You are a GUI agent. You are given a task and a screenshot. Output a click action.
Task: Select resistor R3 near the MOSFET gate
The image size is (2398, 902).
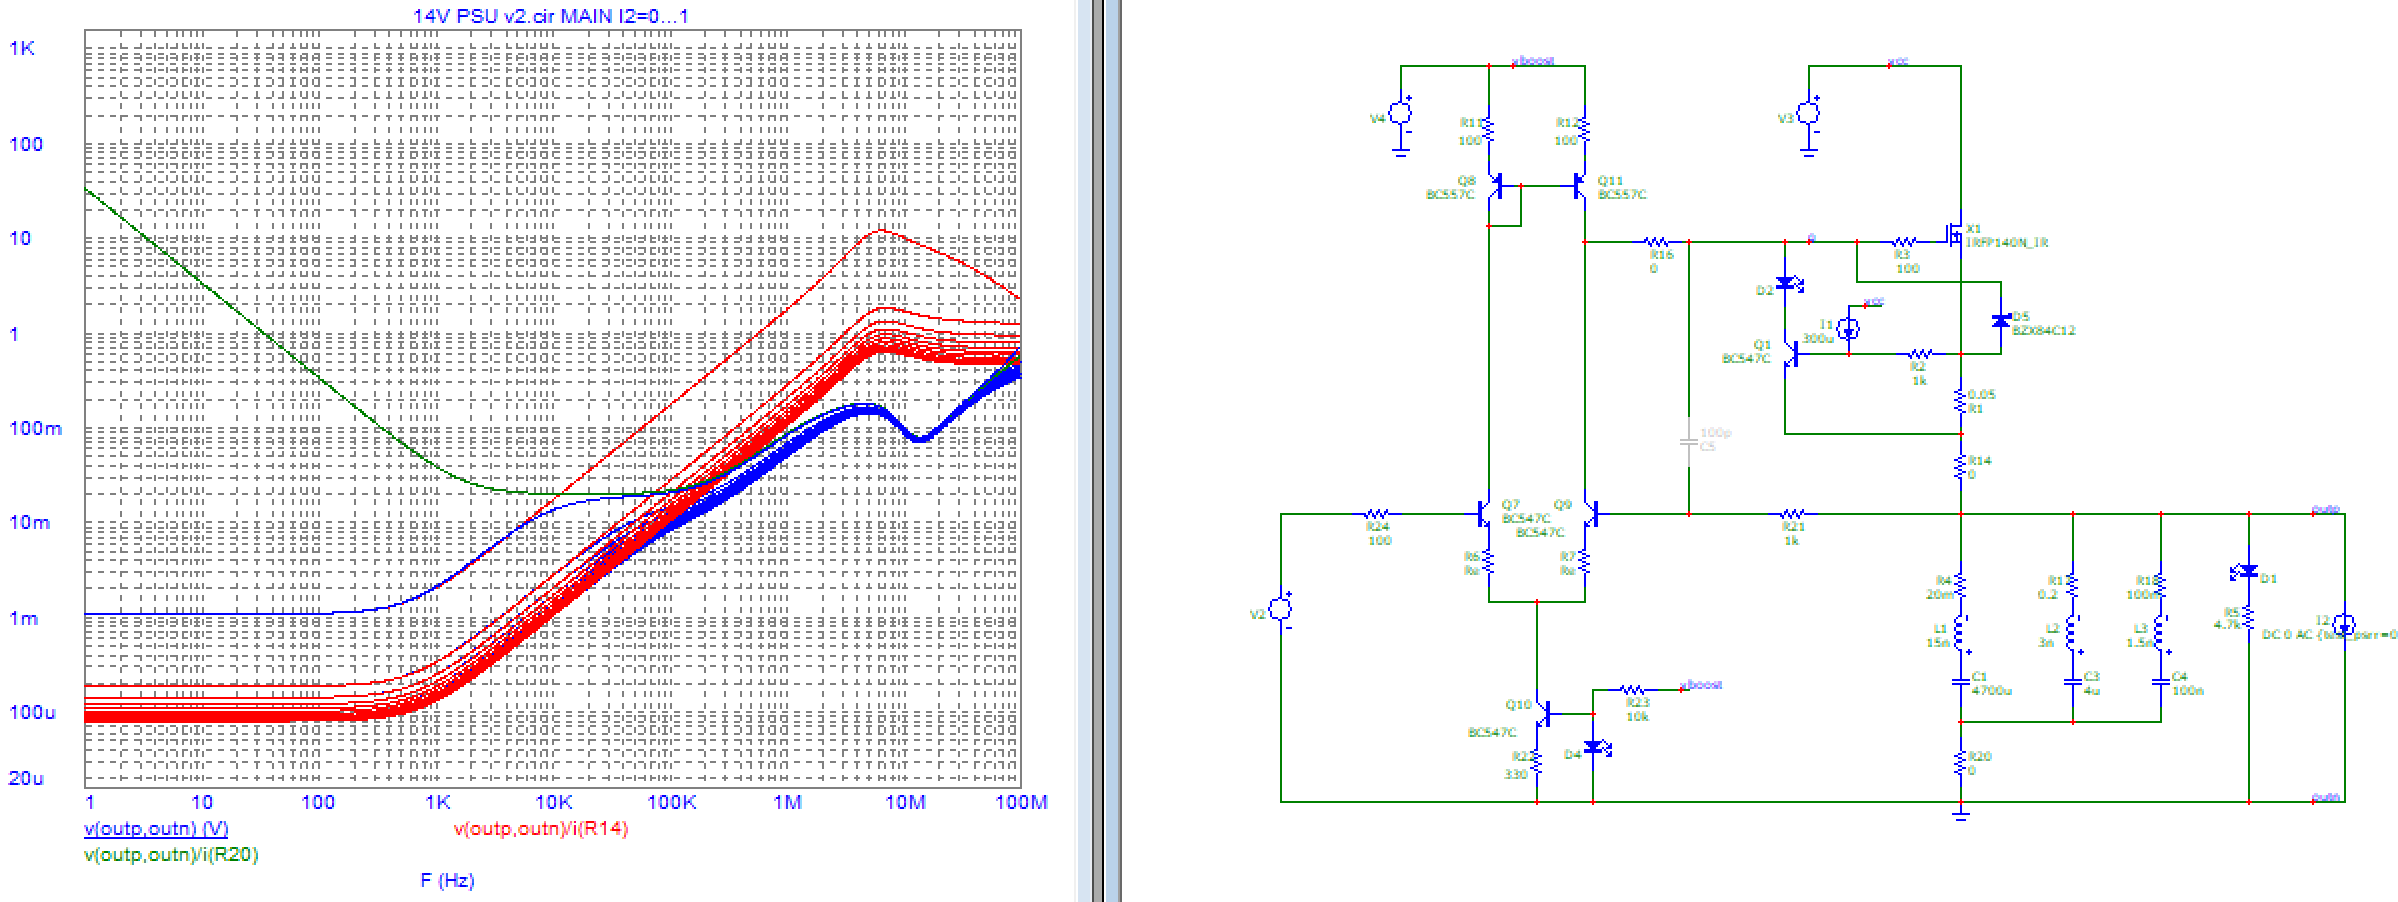point(1905,242)
